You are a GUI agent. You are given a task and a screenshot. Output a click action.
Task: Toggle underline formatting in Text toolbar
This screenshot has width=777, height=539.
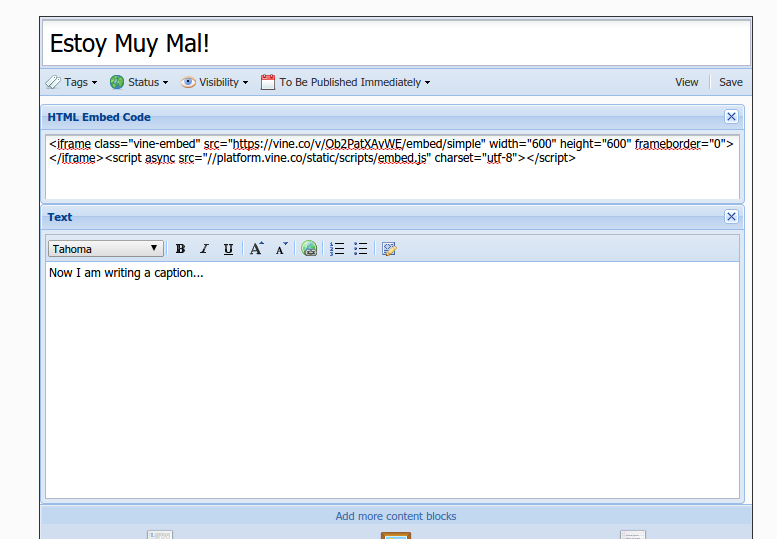[228, 249]
